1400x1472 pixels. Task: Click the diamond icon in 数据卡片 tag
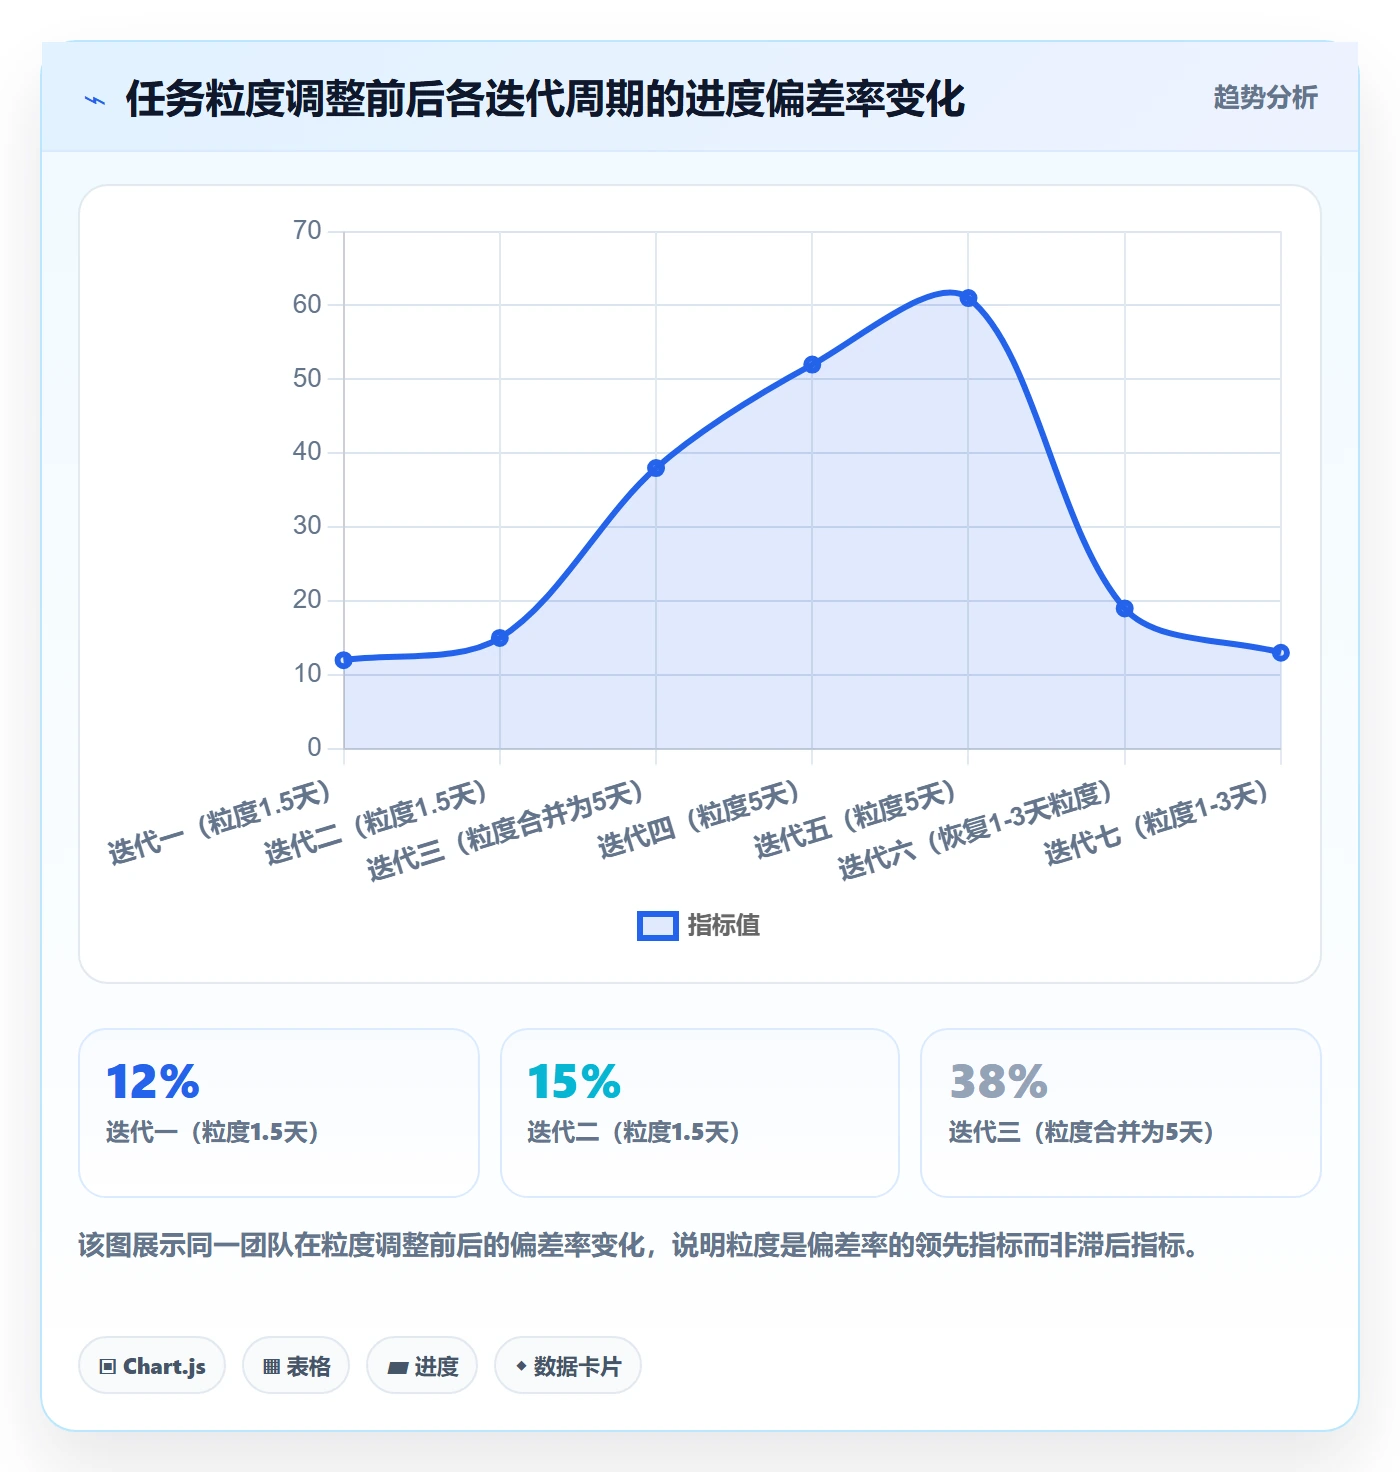point(521,1366)
